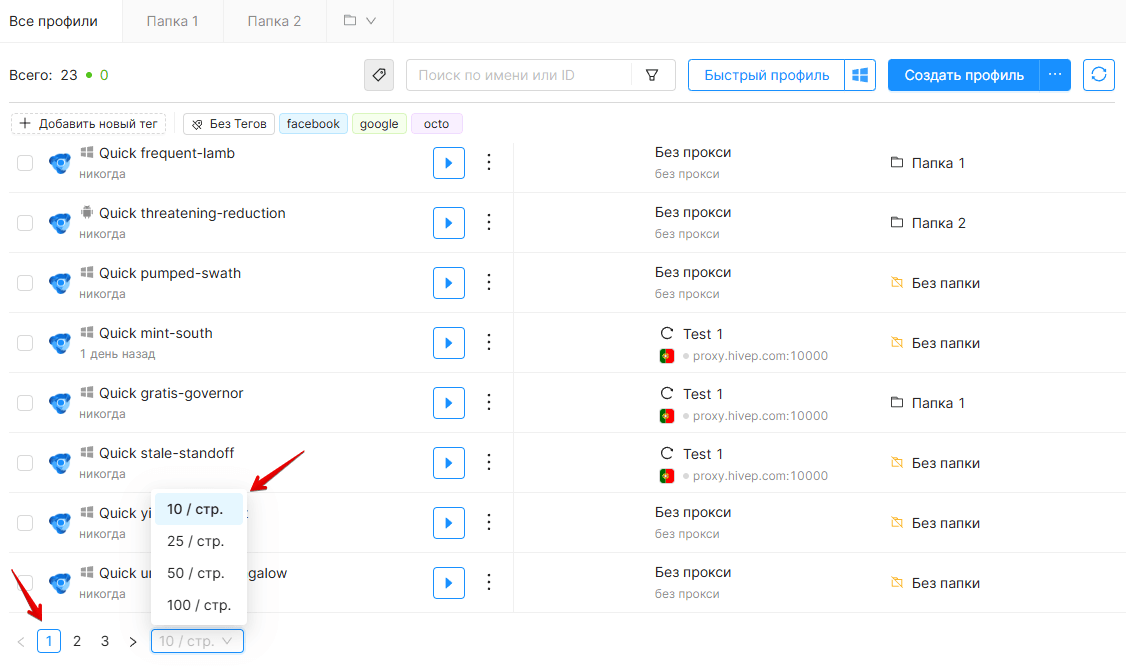This screenshot has height=667, width=1126.
Task: Open three-dot menu for Quick gratis-governor
Action: 489,402
